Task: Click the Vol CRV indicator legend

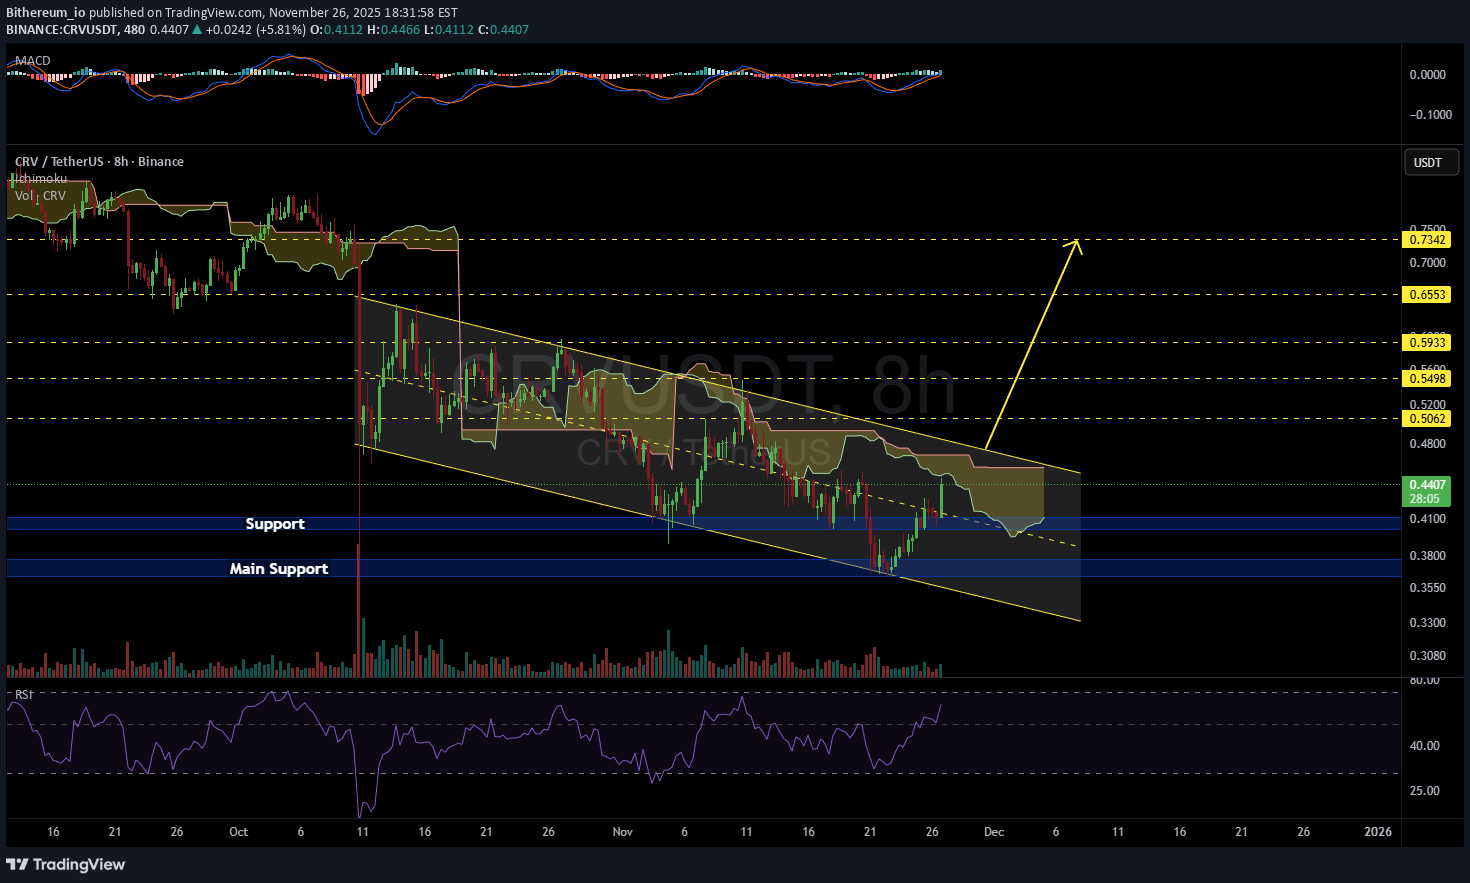Action: [40, 196]
